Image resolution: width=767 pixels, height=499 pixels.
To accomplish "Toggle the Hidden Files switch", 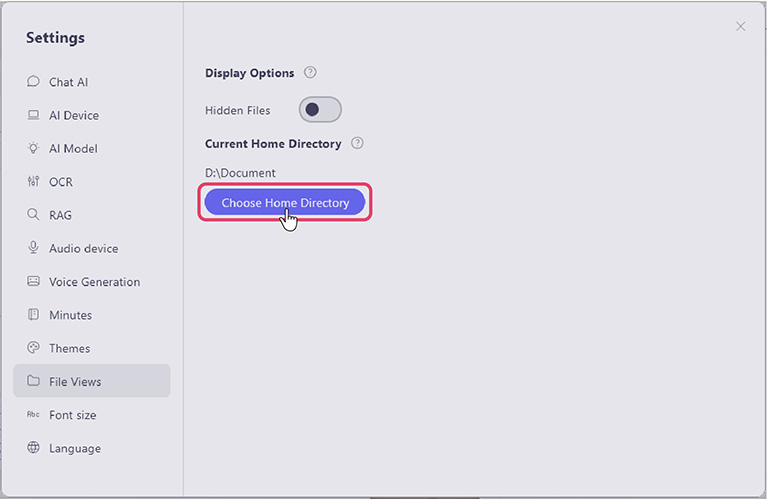I will click(320, 110).
